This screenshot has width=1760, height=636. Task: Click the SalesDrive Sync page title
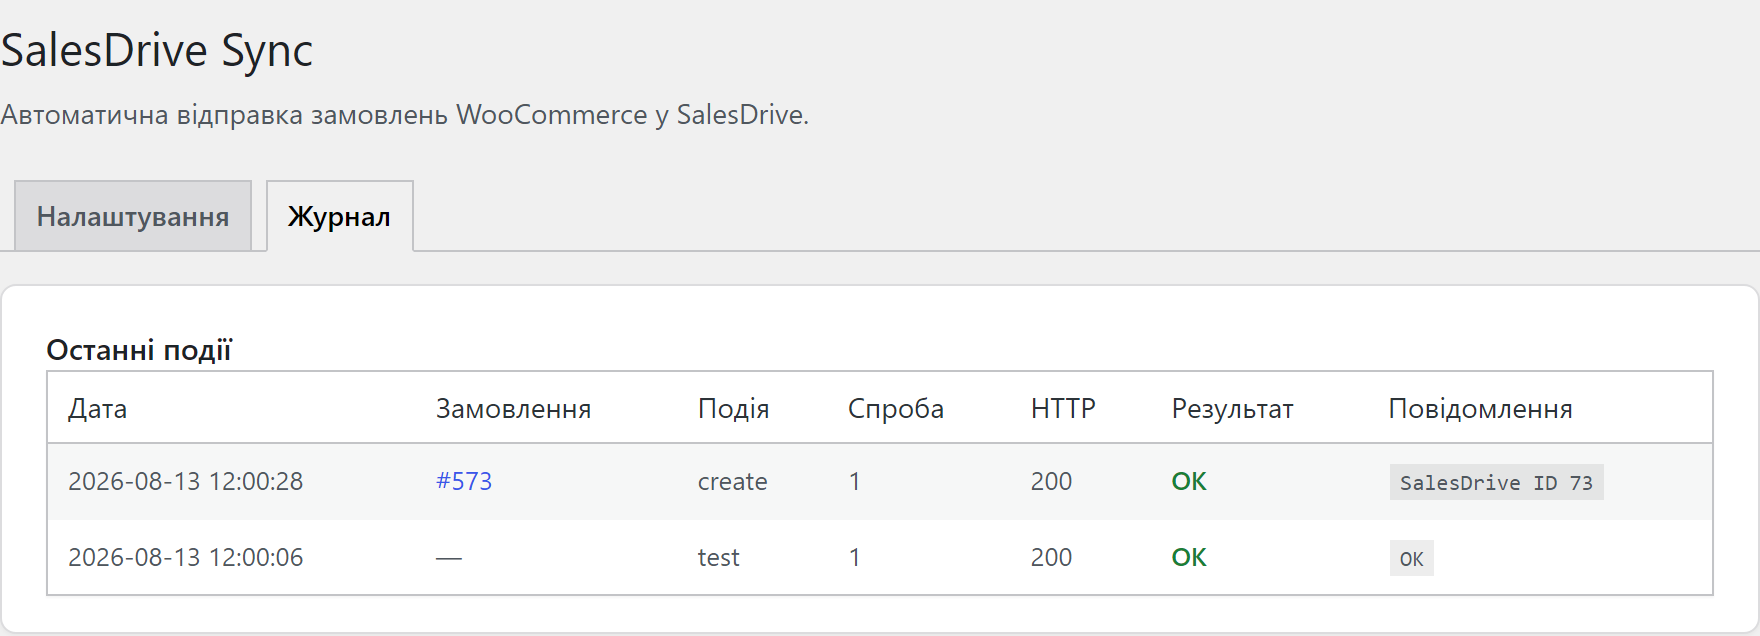pos(157,50)
